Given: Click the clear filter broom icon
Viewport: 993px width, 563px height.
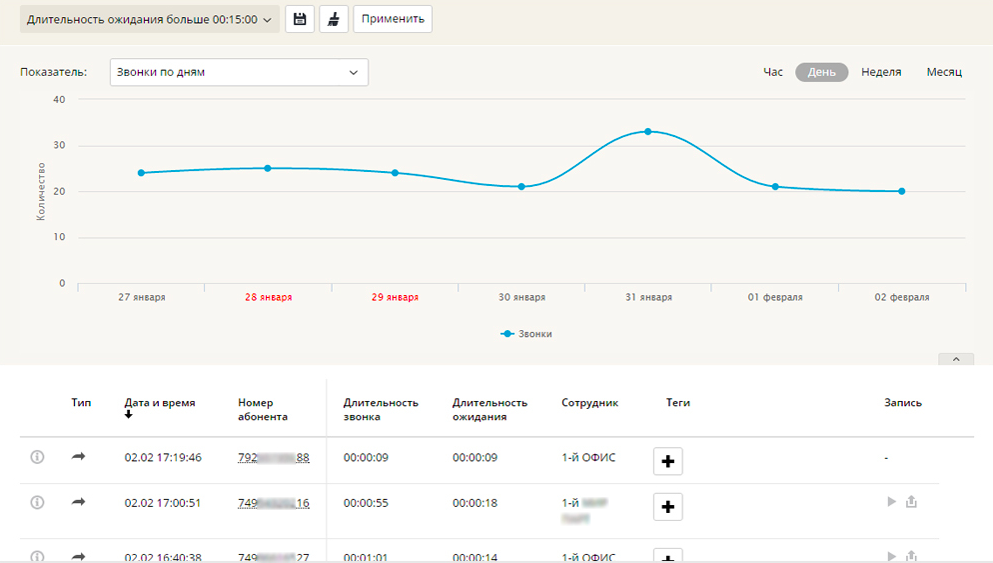Looking at the screenshot, I should (333, 19).
